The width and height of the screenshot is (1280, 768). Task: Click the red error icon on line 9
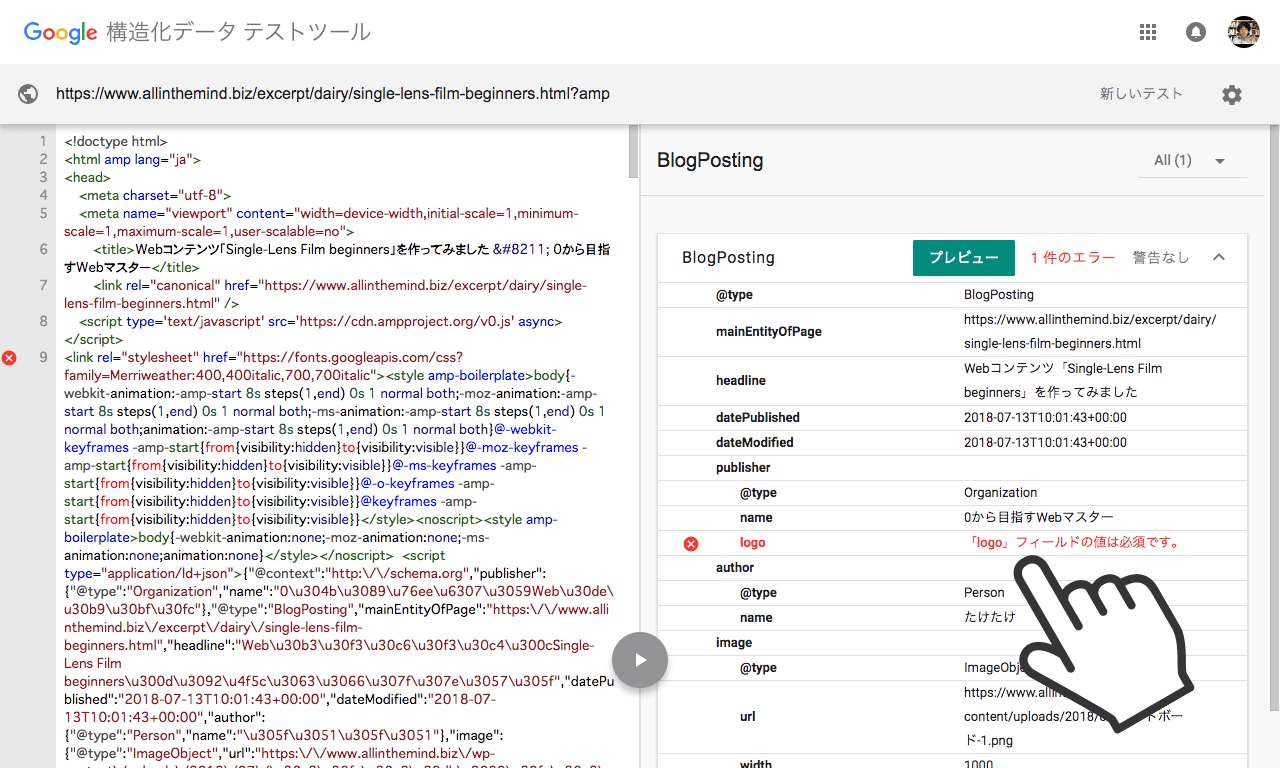[x=10, y=357]
